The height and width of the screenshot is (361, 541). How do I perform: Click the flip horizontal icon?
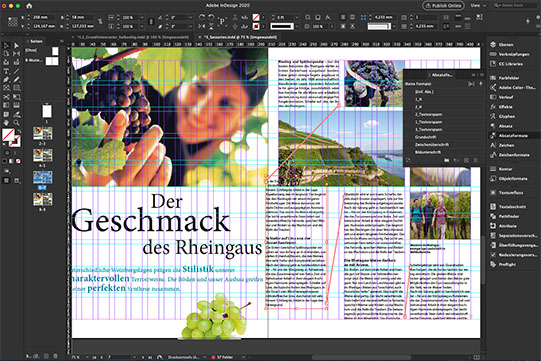coord(202,26)
